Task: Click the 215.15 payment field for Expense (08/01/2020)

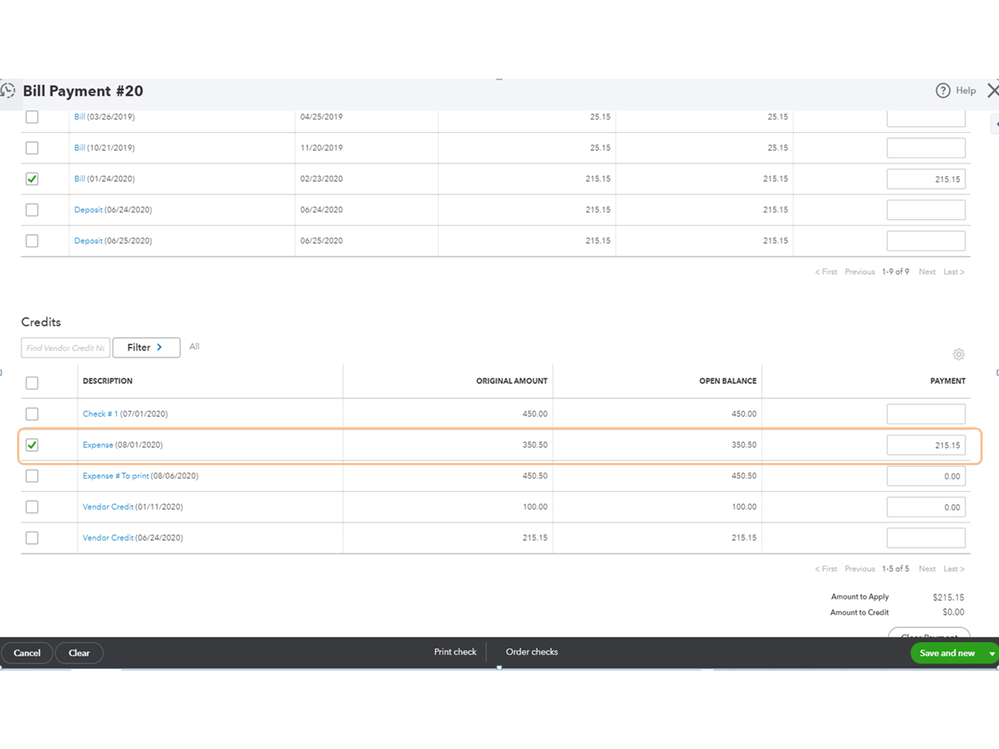Action: click(x=926, y=445)
